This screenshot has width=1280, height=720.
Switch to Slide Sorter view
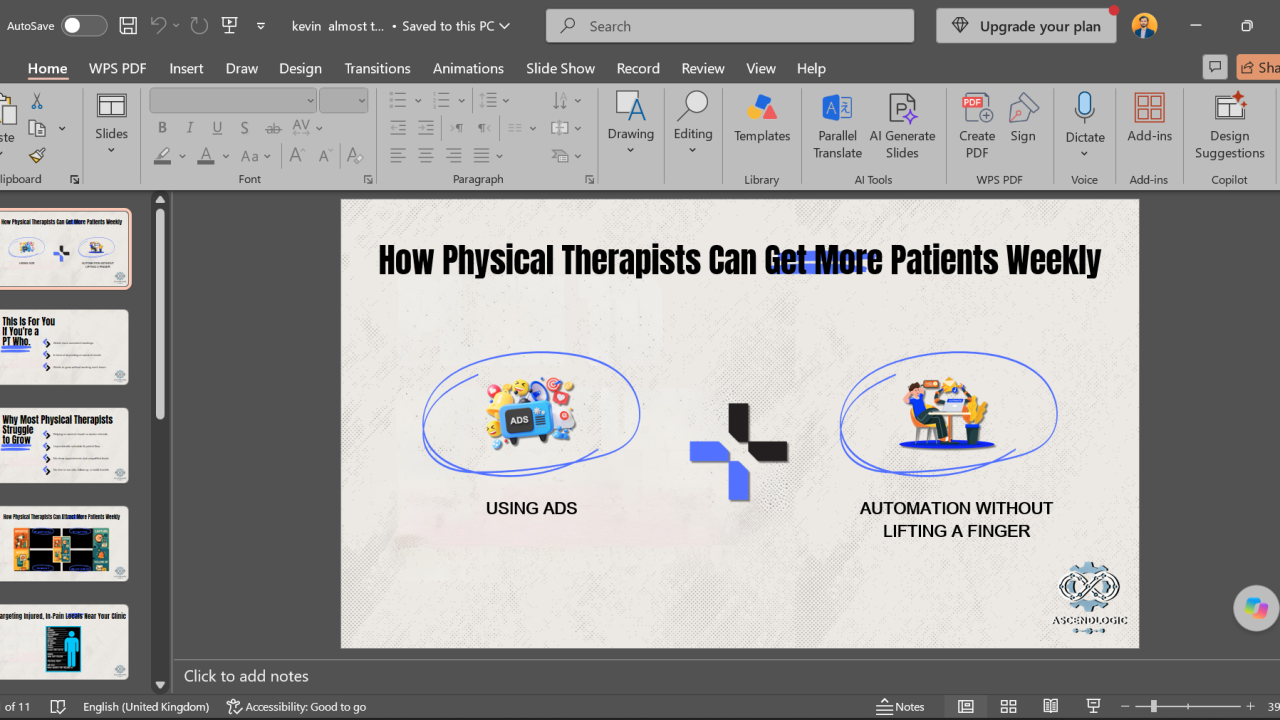(x=1008, y=706)
